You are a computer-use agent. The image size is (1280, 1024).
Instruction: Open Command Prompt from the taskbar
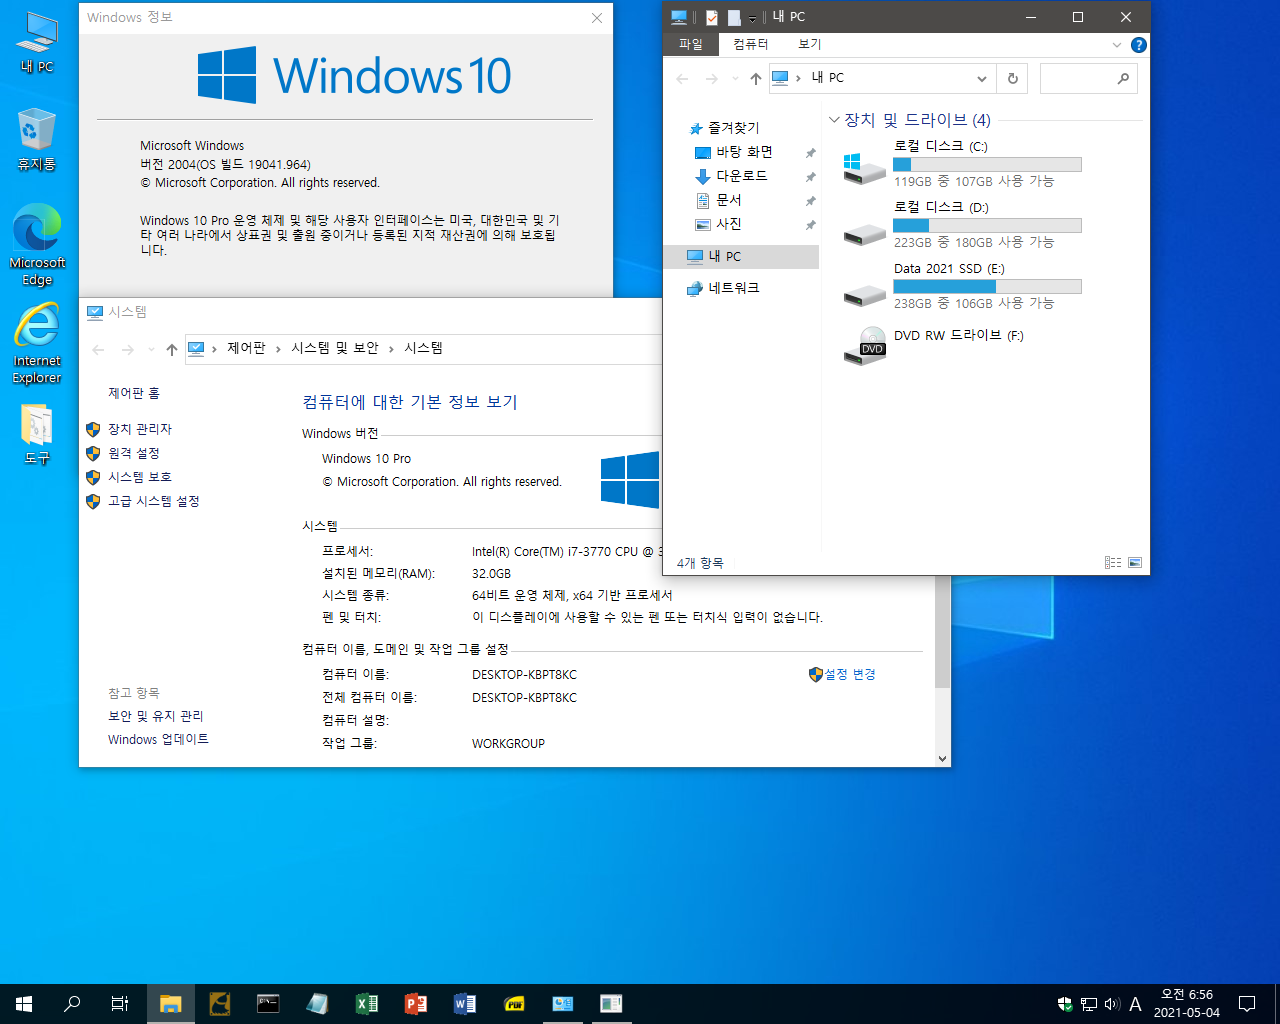268,1004
